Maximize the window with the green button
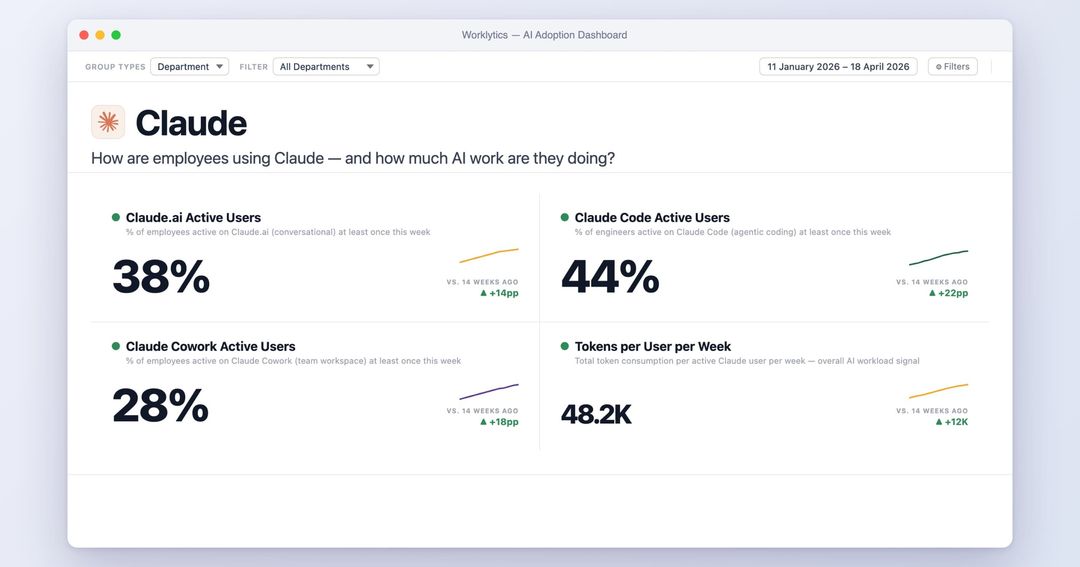This screenshot has height=567, width=1080. click(116, 35)
